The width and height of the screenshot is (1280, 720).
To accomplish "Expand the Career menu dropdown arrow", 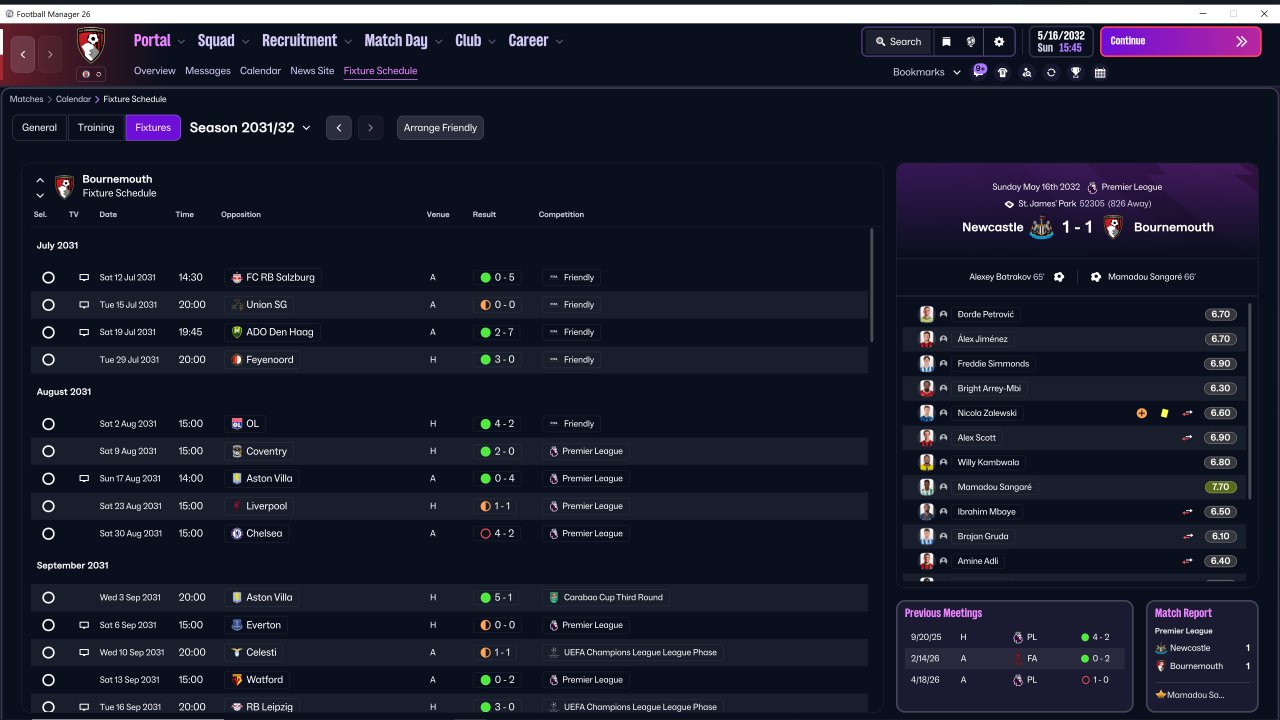I will [559, 42].
